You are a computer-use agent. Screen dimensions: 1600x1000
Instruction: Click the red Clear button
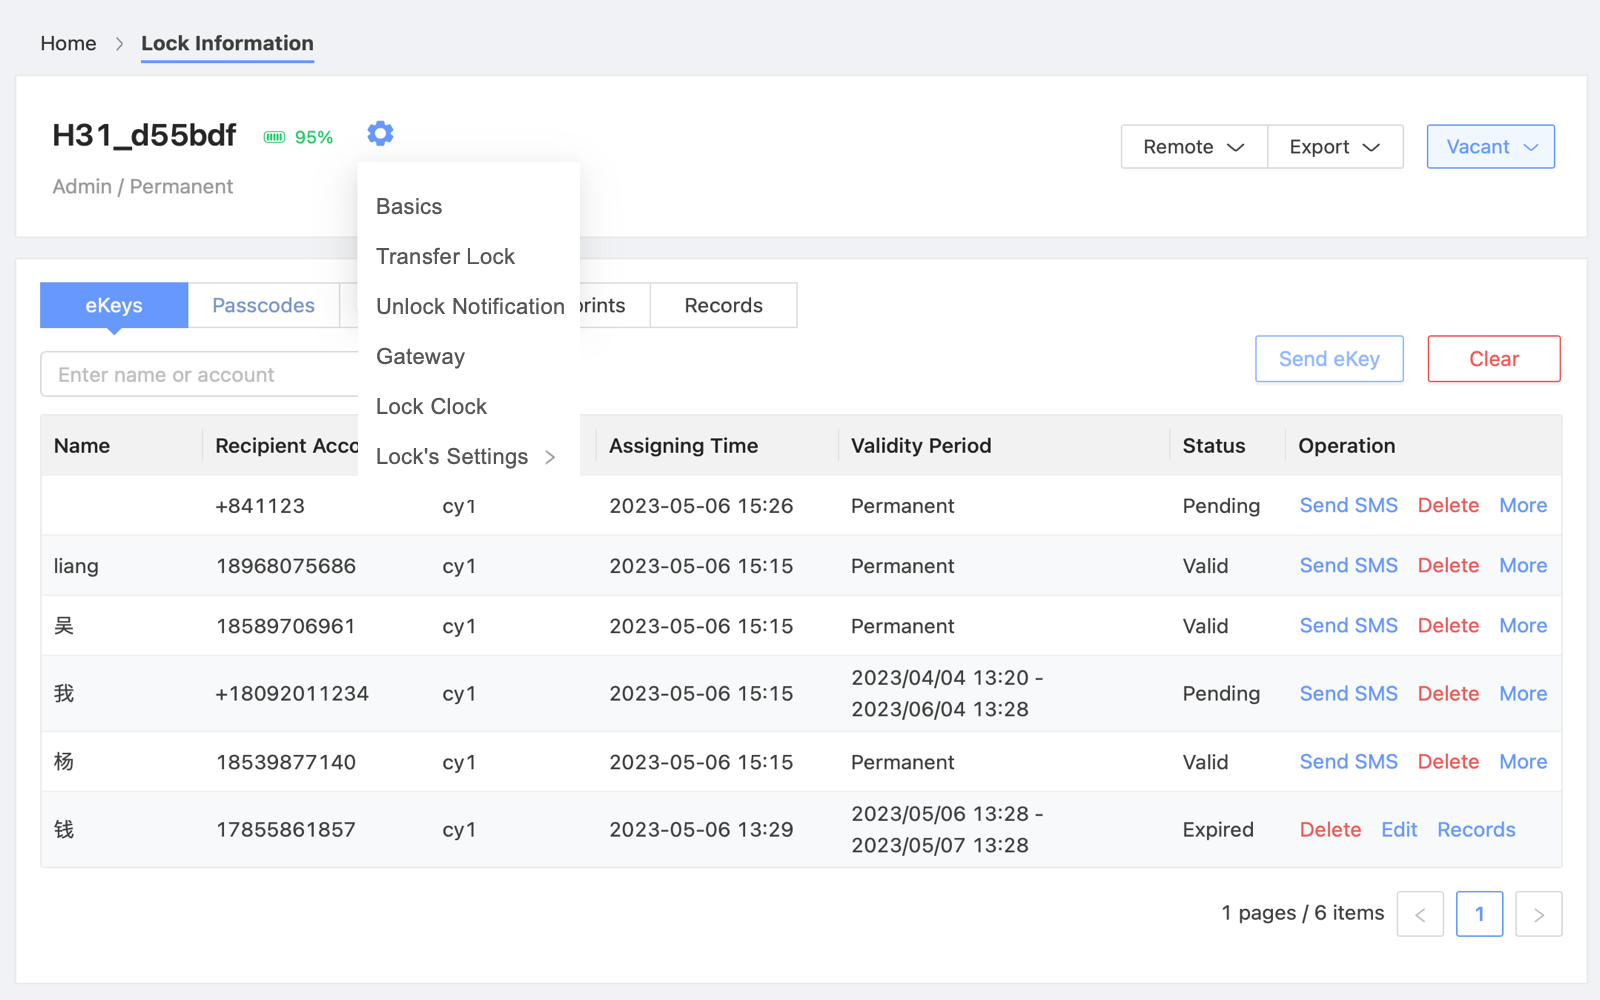(1494, 359)
